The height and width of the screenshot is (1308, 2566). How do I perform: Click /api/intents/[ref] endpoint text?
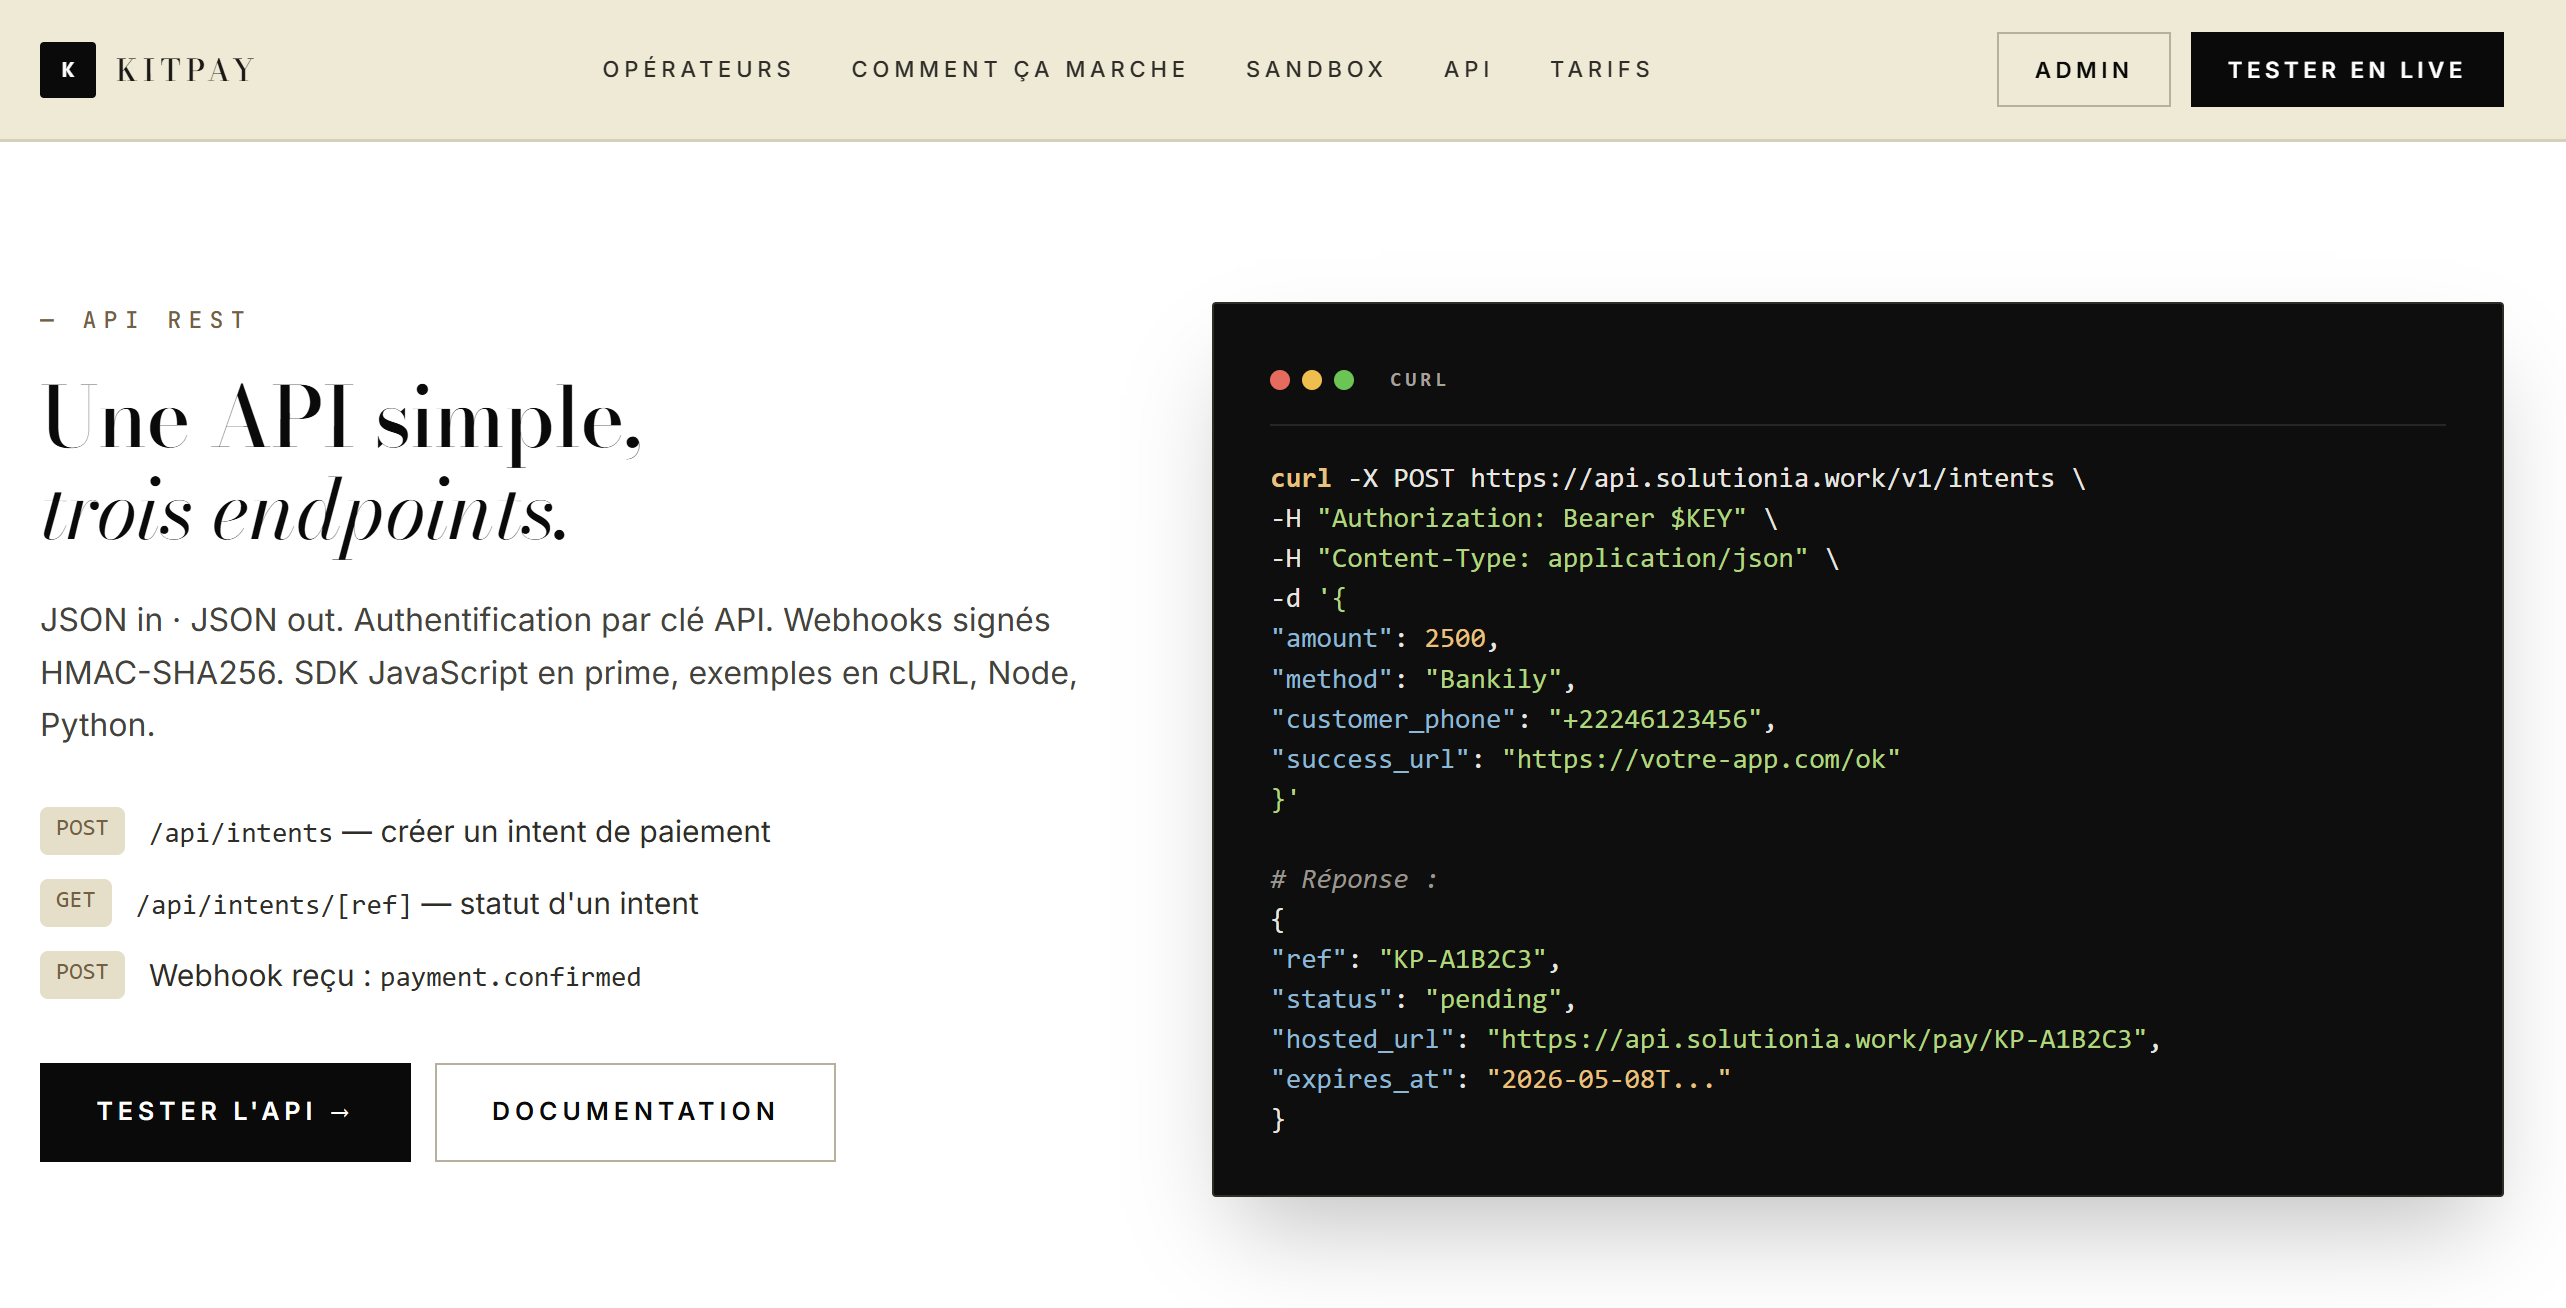coord(274,905)
